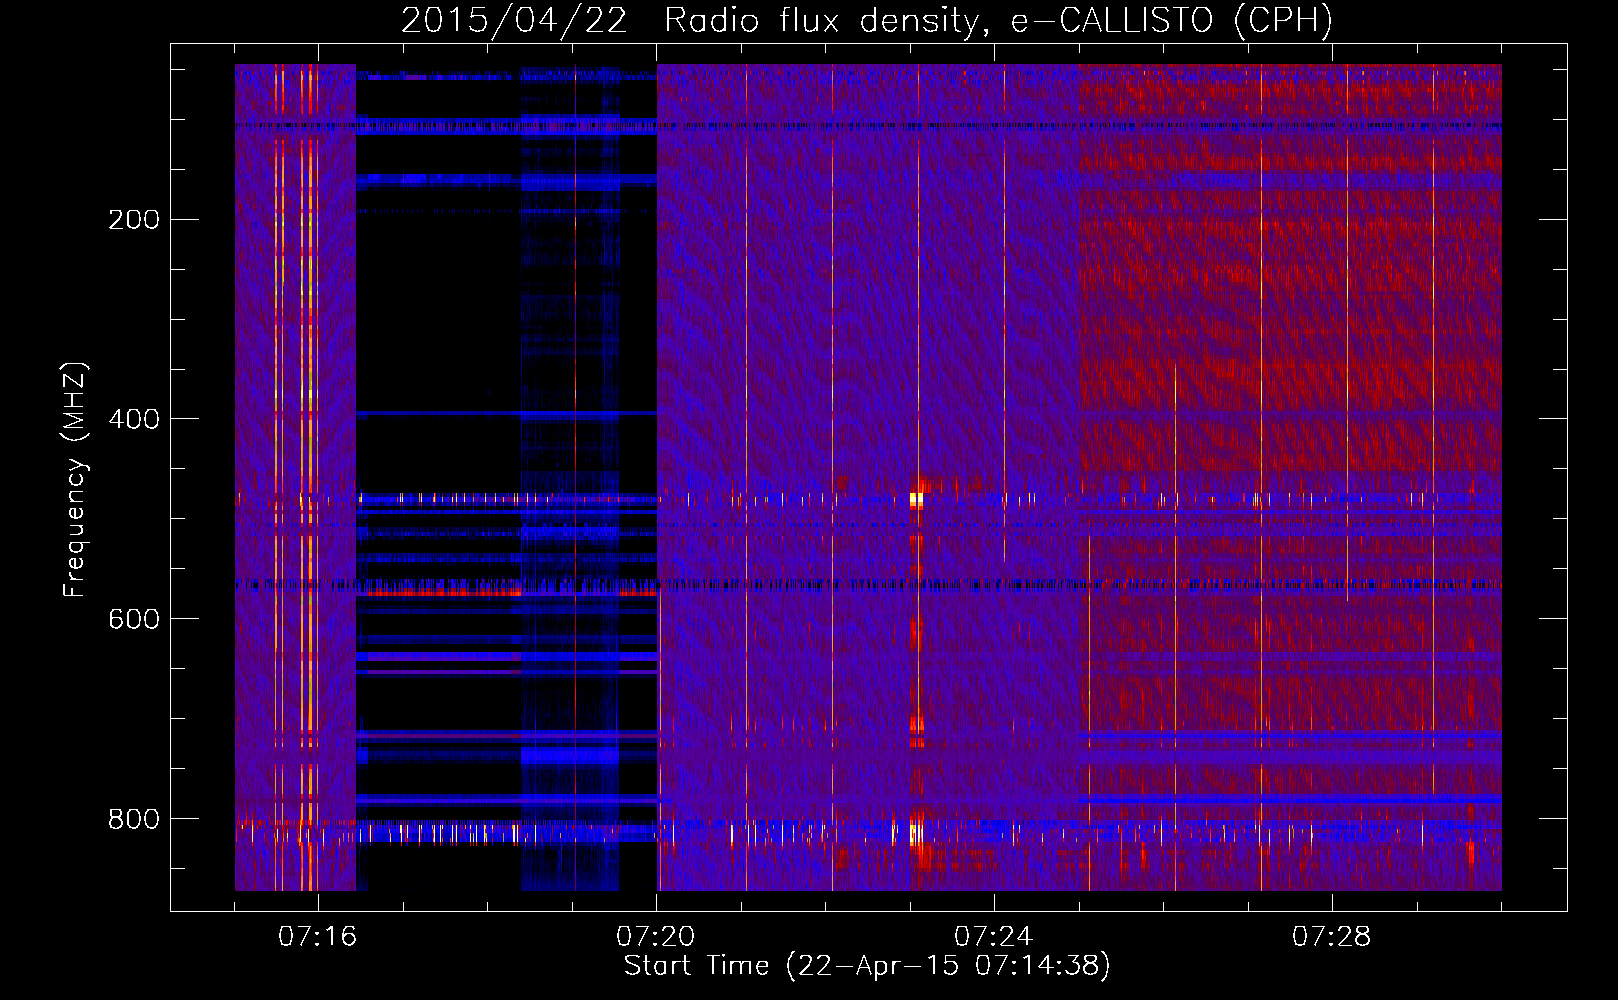The height and width of the screenshot is (1000, 1618).
Task: Click the 'Frequency (MHZ)' axis label
Action: [76, 479]
